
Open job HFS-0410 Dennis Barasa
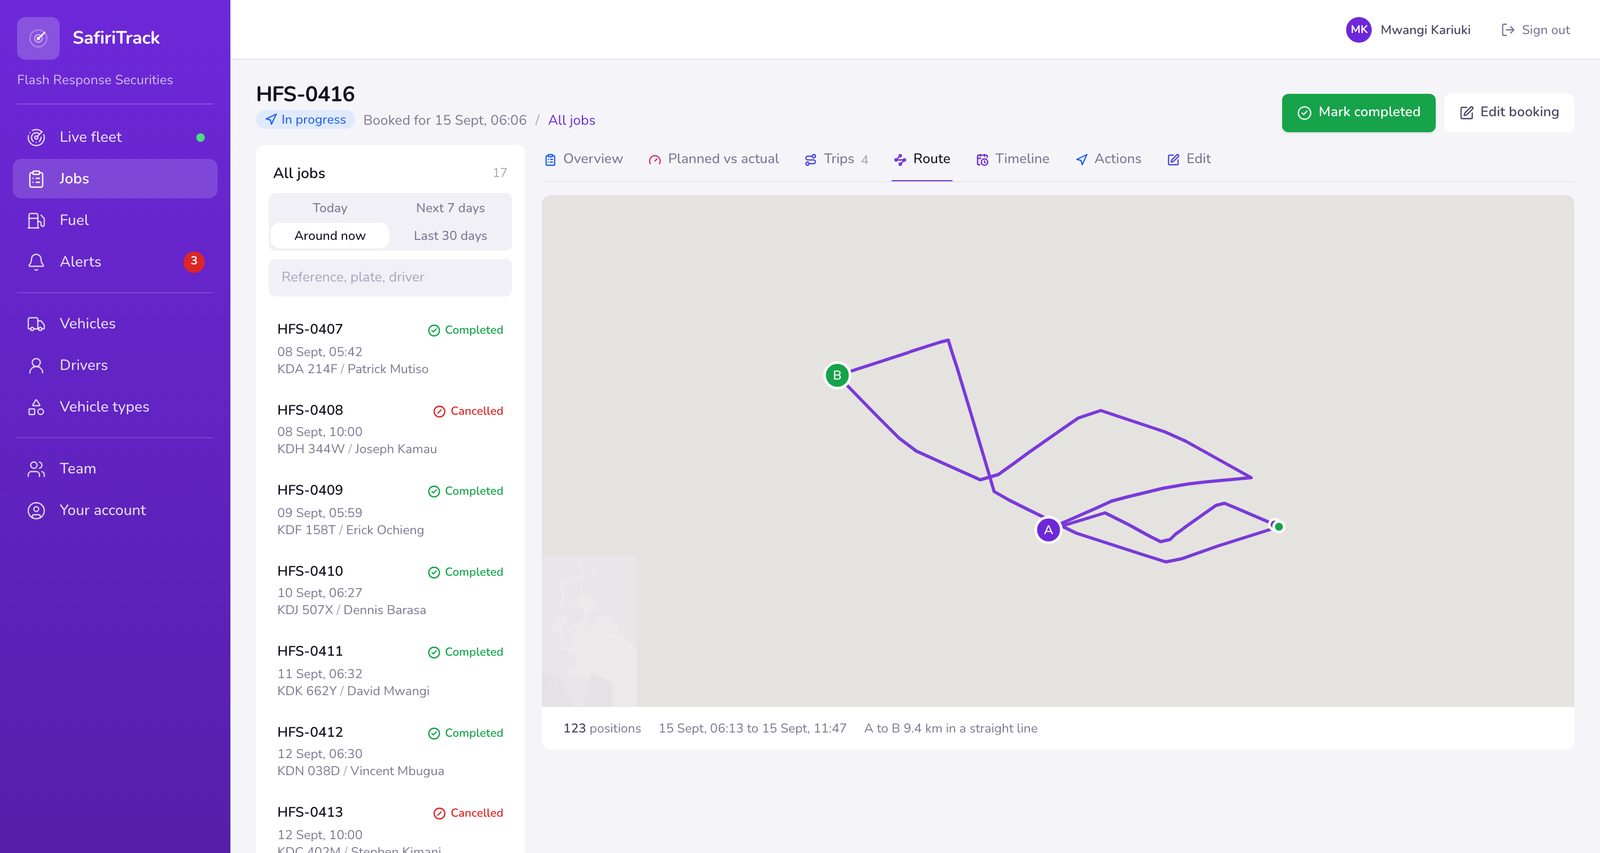pos(390,590)
